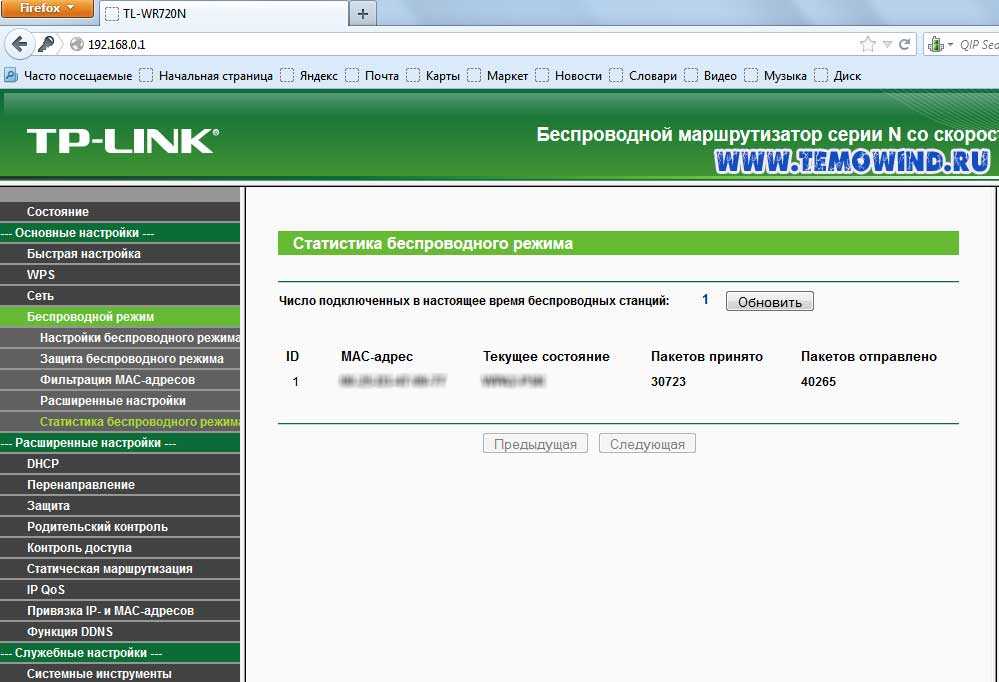Screen dimensions: 999x682
Task: Open Состояние status page
Action: pyautogui.click(x=120, y=212)
